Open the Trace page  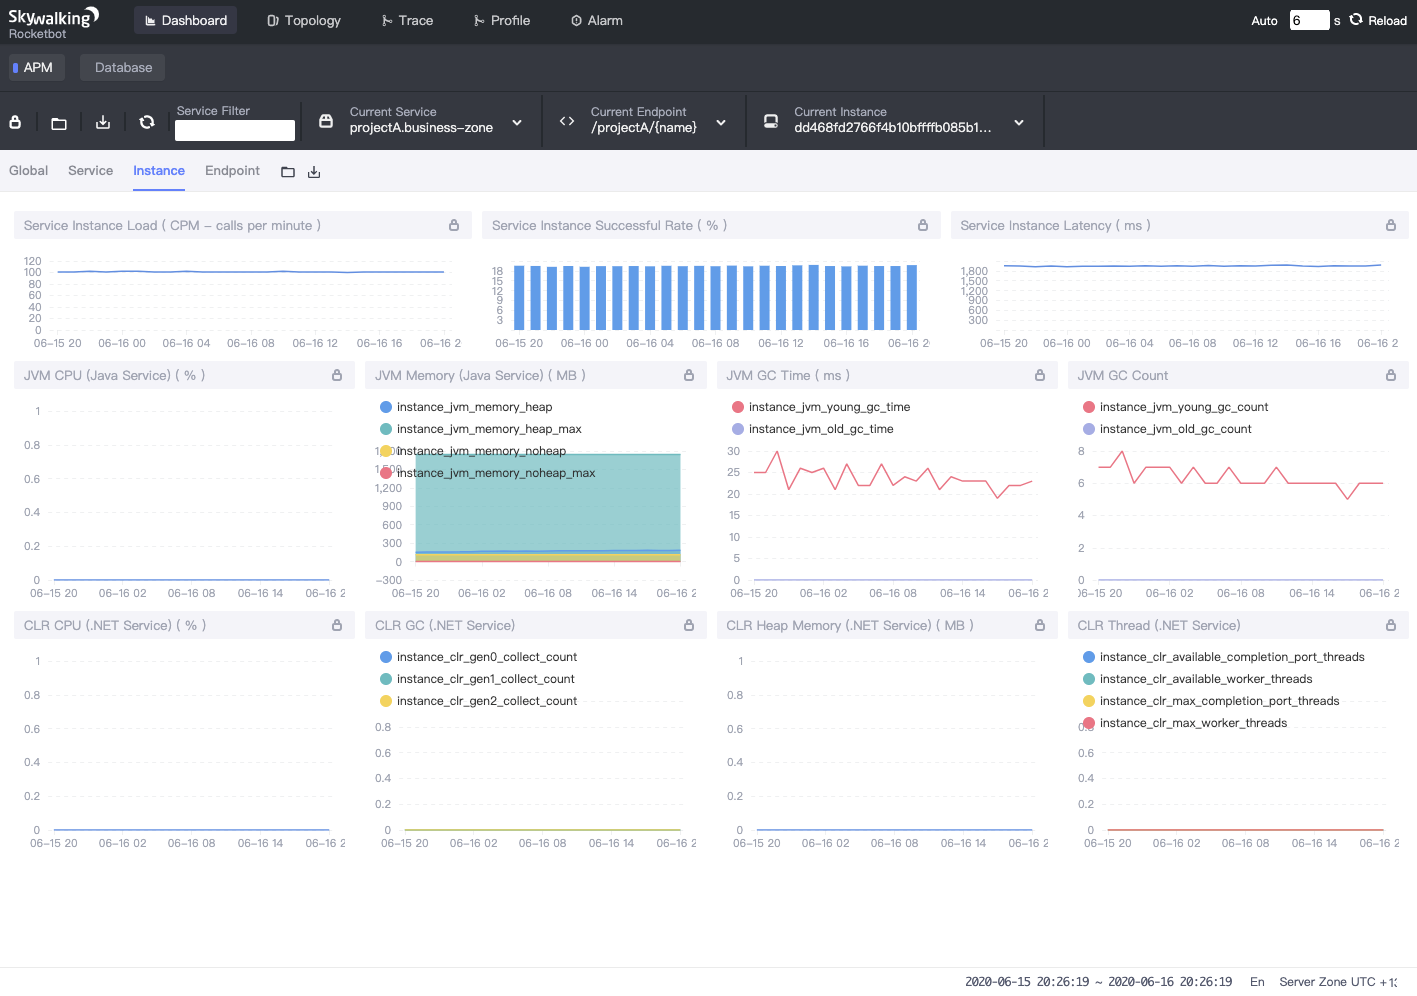coord(407,20)
